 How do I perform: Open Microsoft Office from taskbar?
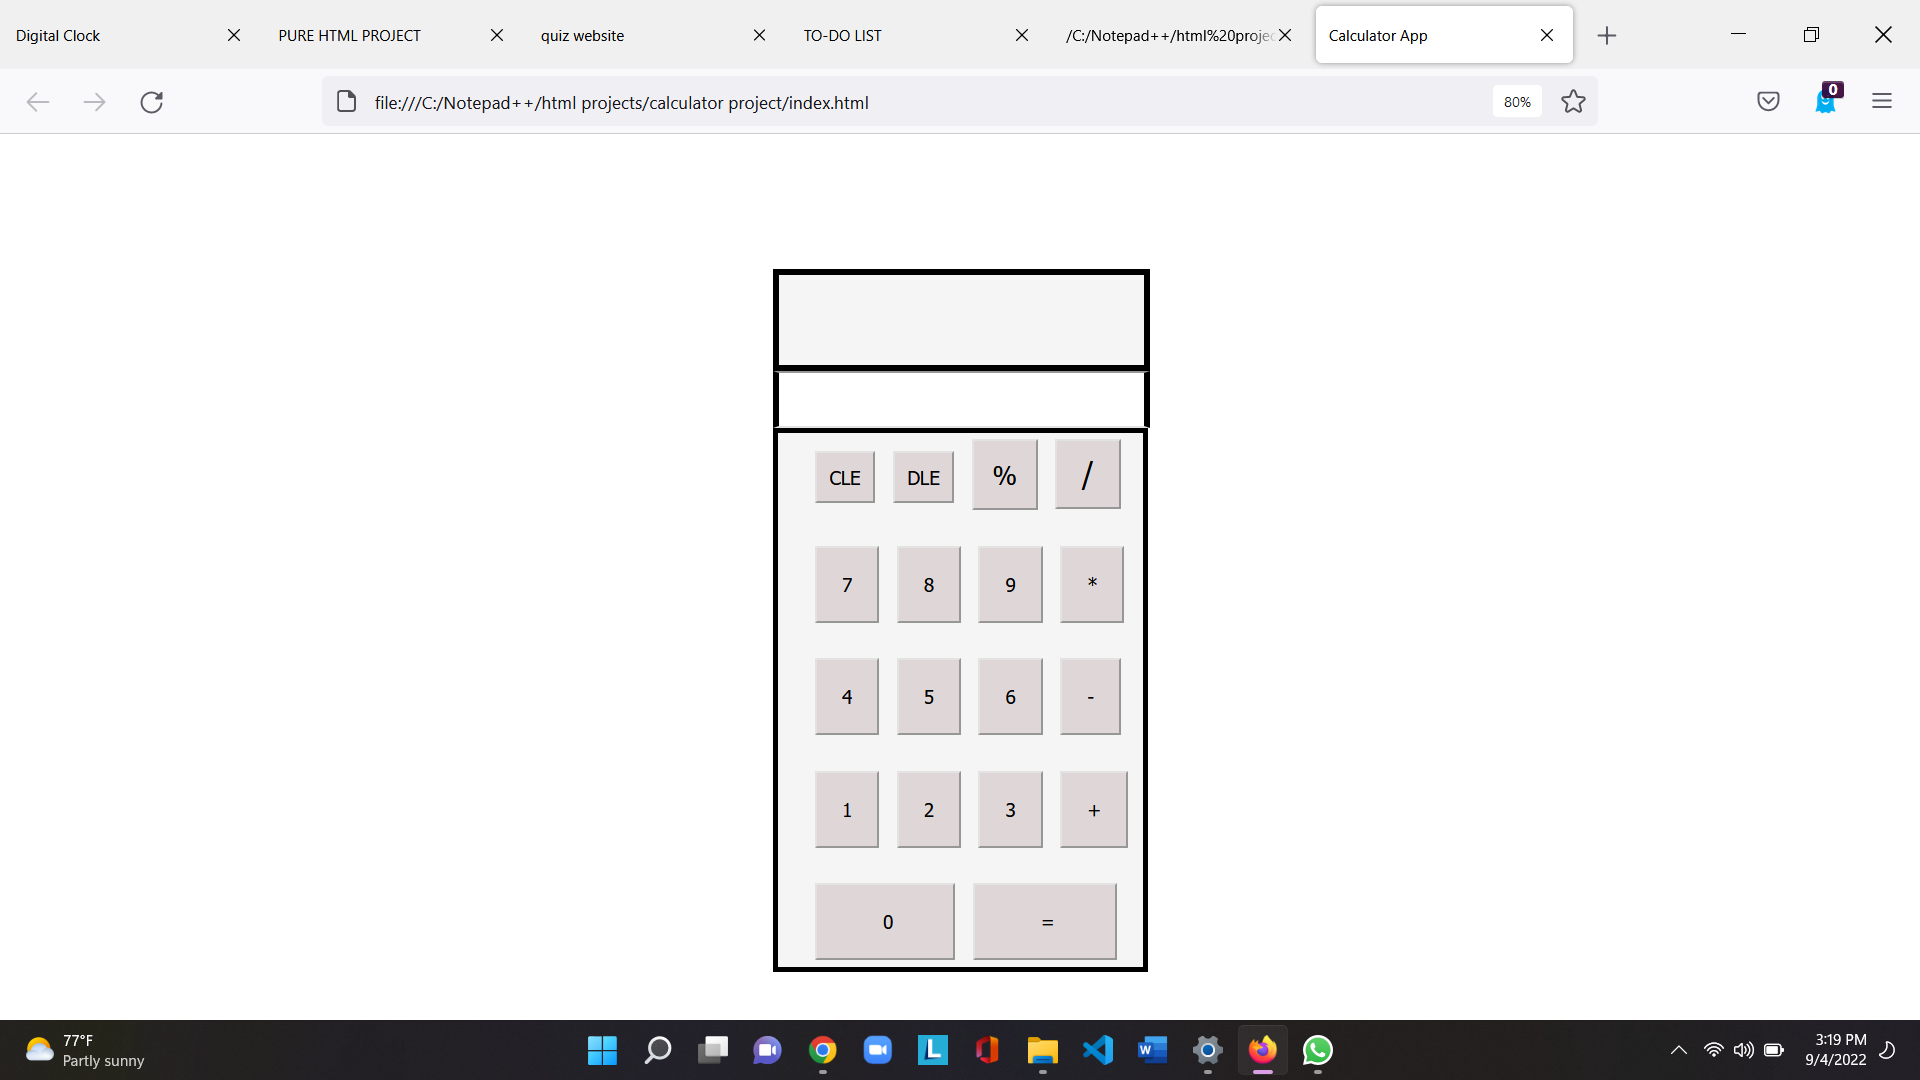click(x=987, y=1050)
